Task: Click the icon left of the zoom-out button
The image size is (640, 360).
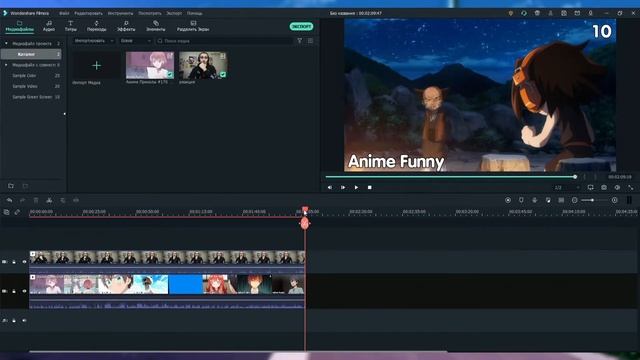Action: [x=561, y=200]
